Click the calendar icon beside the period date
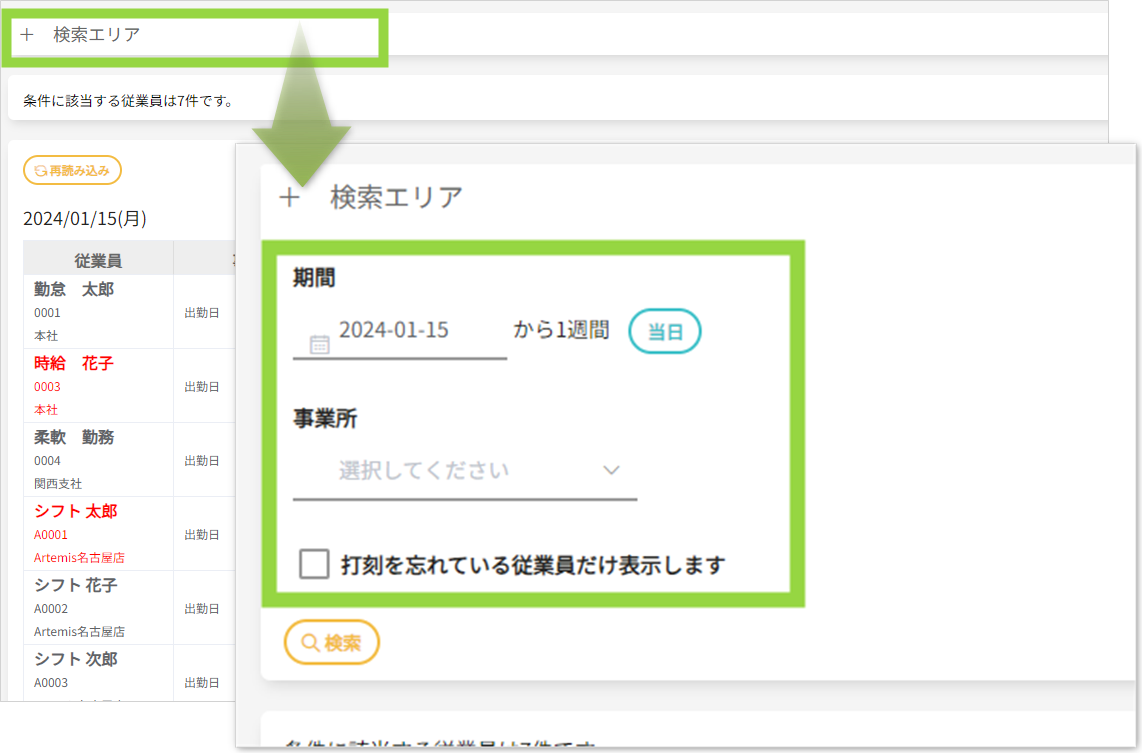The height and width of the screenshot is (753, 1142). 319,344
